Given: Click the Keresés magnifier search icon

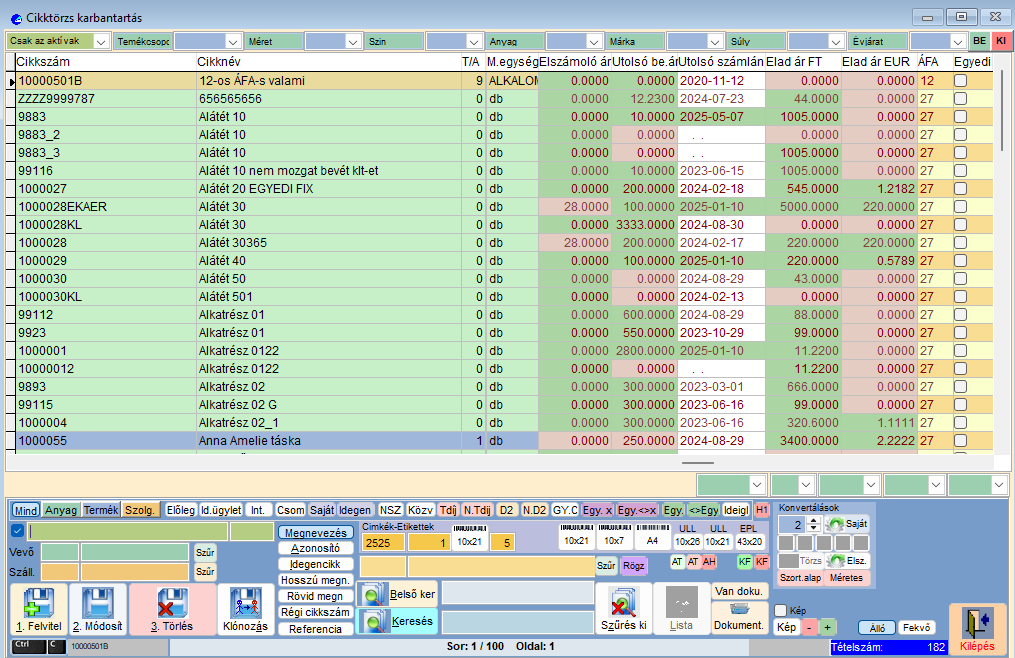Looking at the screenshot, I should 373,622.
